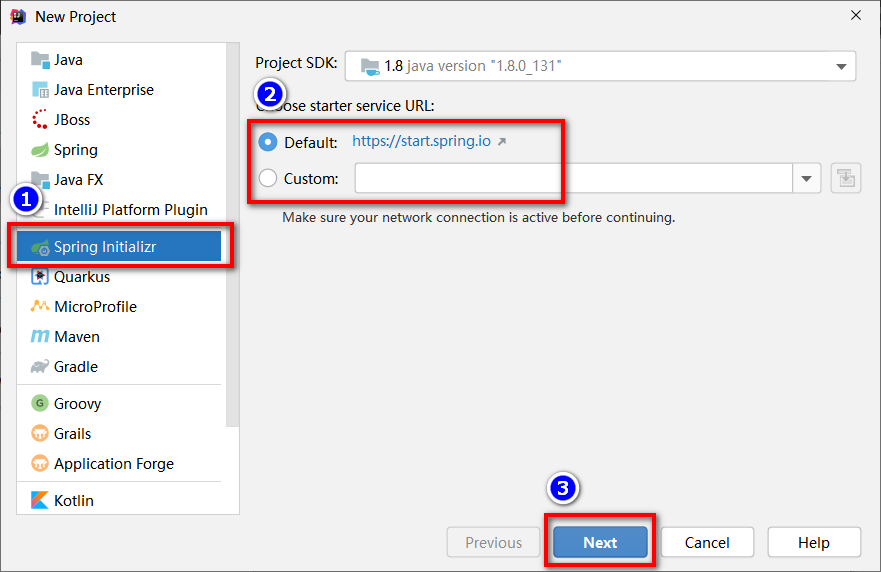Image resolution: width=881 pixels, height=572 pixels.
Task: Choose Spring in the project list
Action: [x=119, y=150]
